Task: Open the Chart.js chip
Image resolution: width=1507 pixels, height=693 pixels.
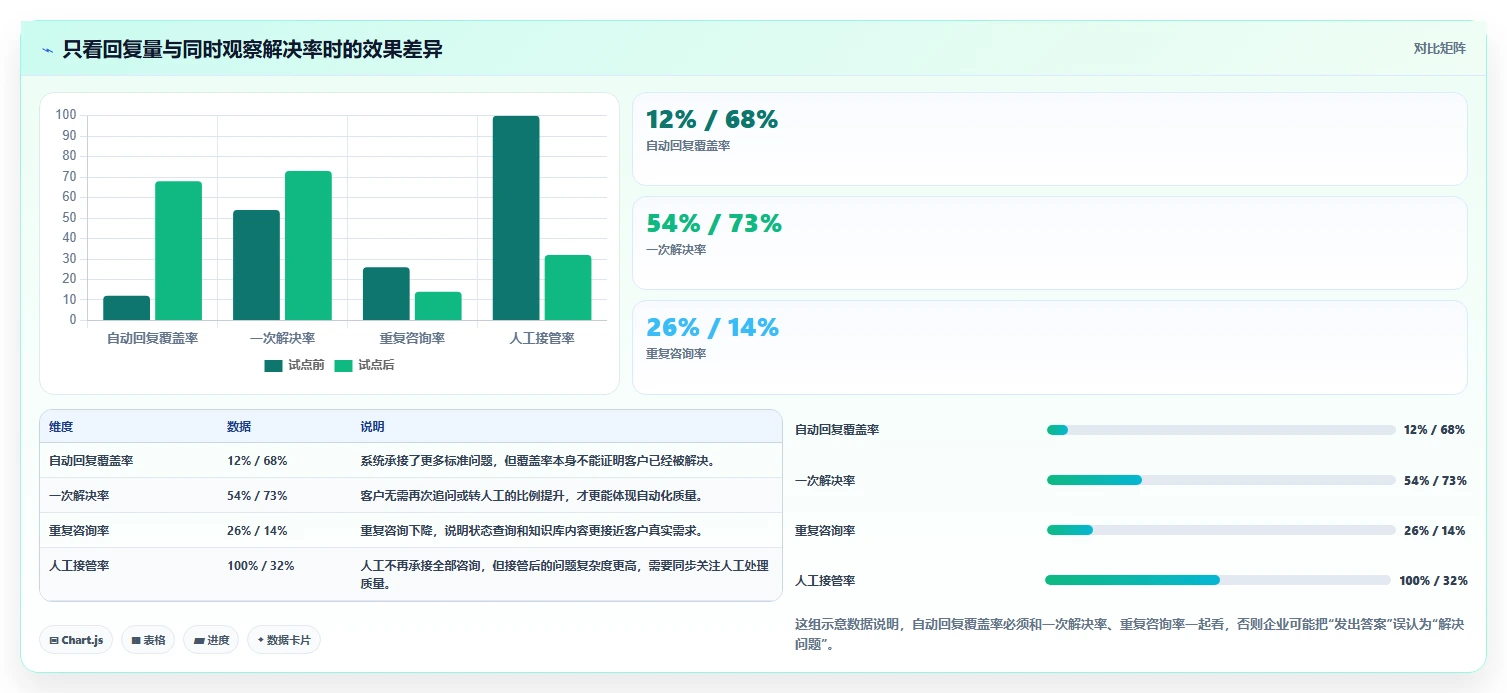Action: (x=76, y=640)
